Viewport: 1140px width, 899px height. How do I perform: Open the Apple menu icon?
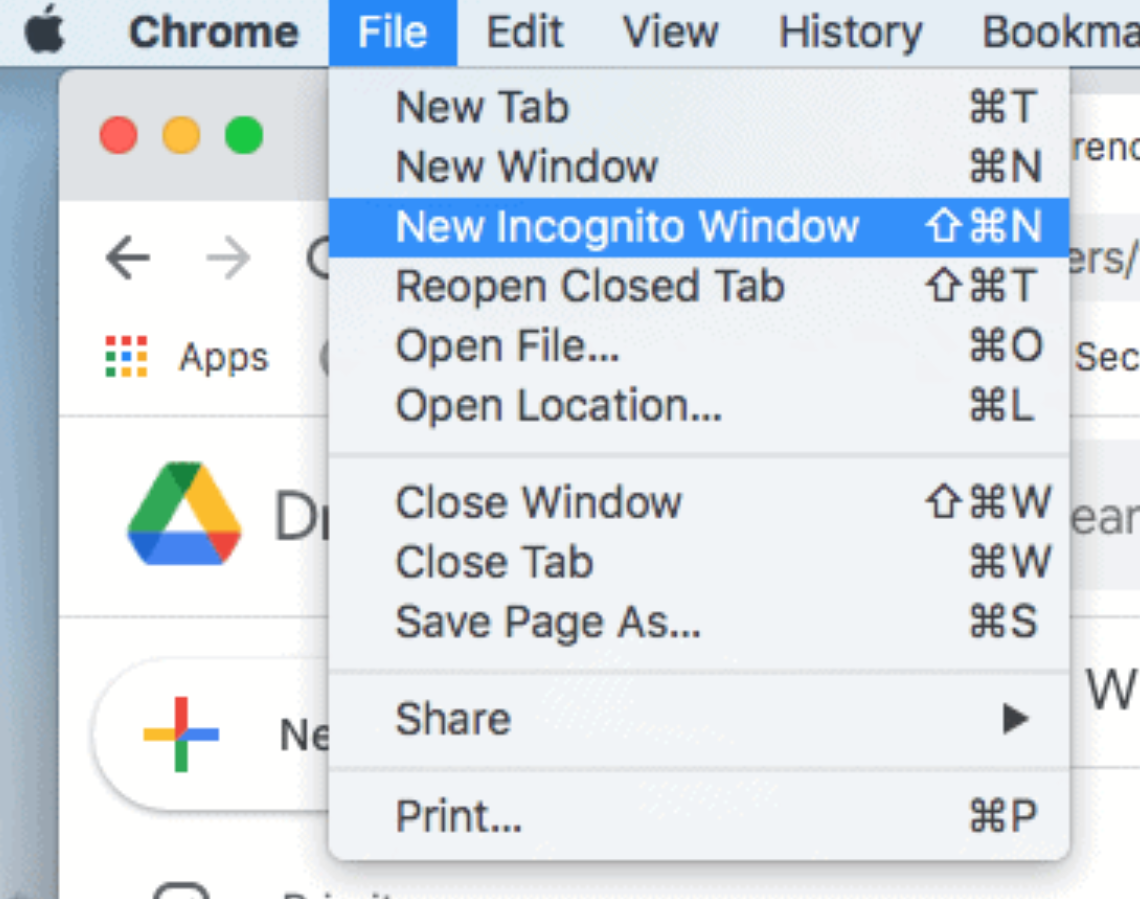(x=44, y=32)
